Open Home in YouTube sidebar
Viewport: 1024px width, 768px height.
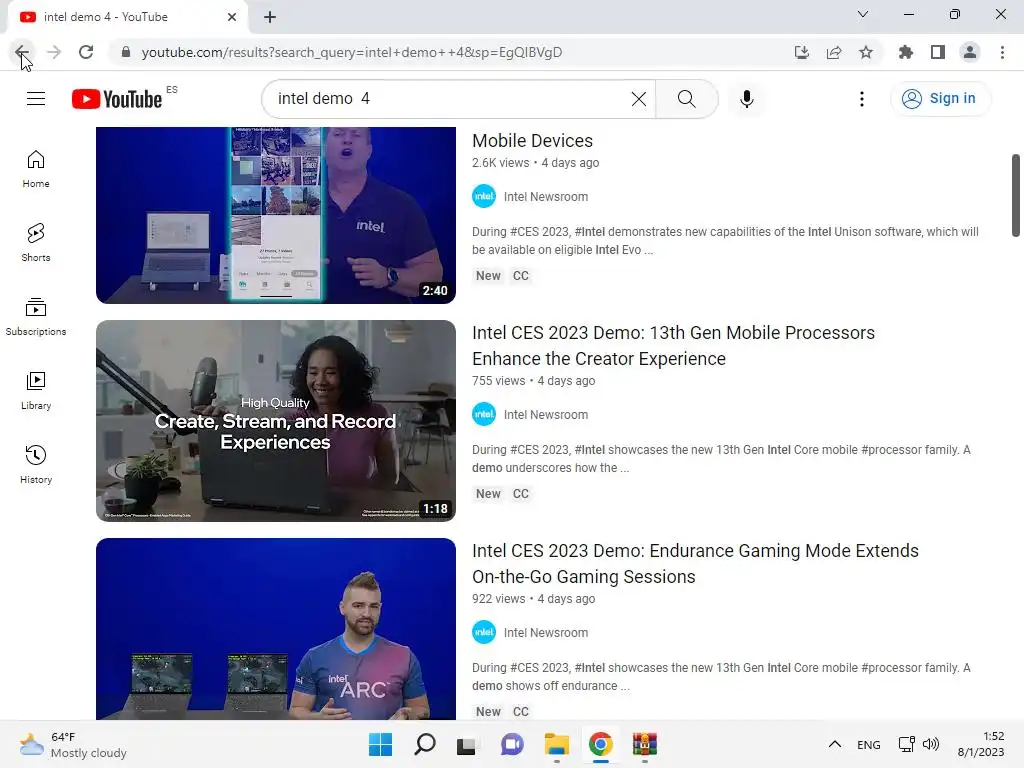point(36,169)
